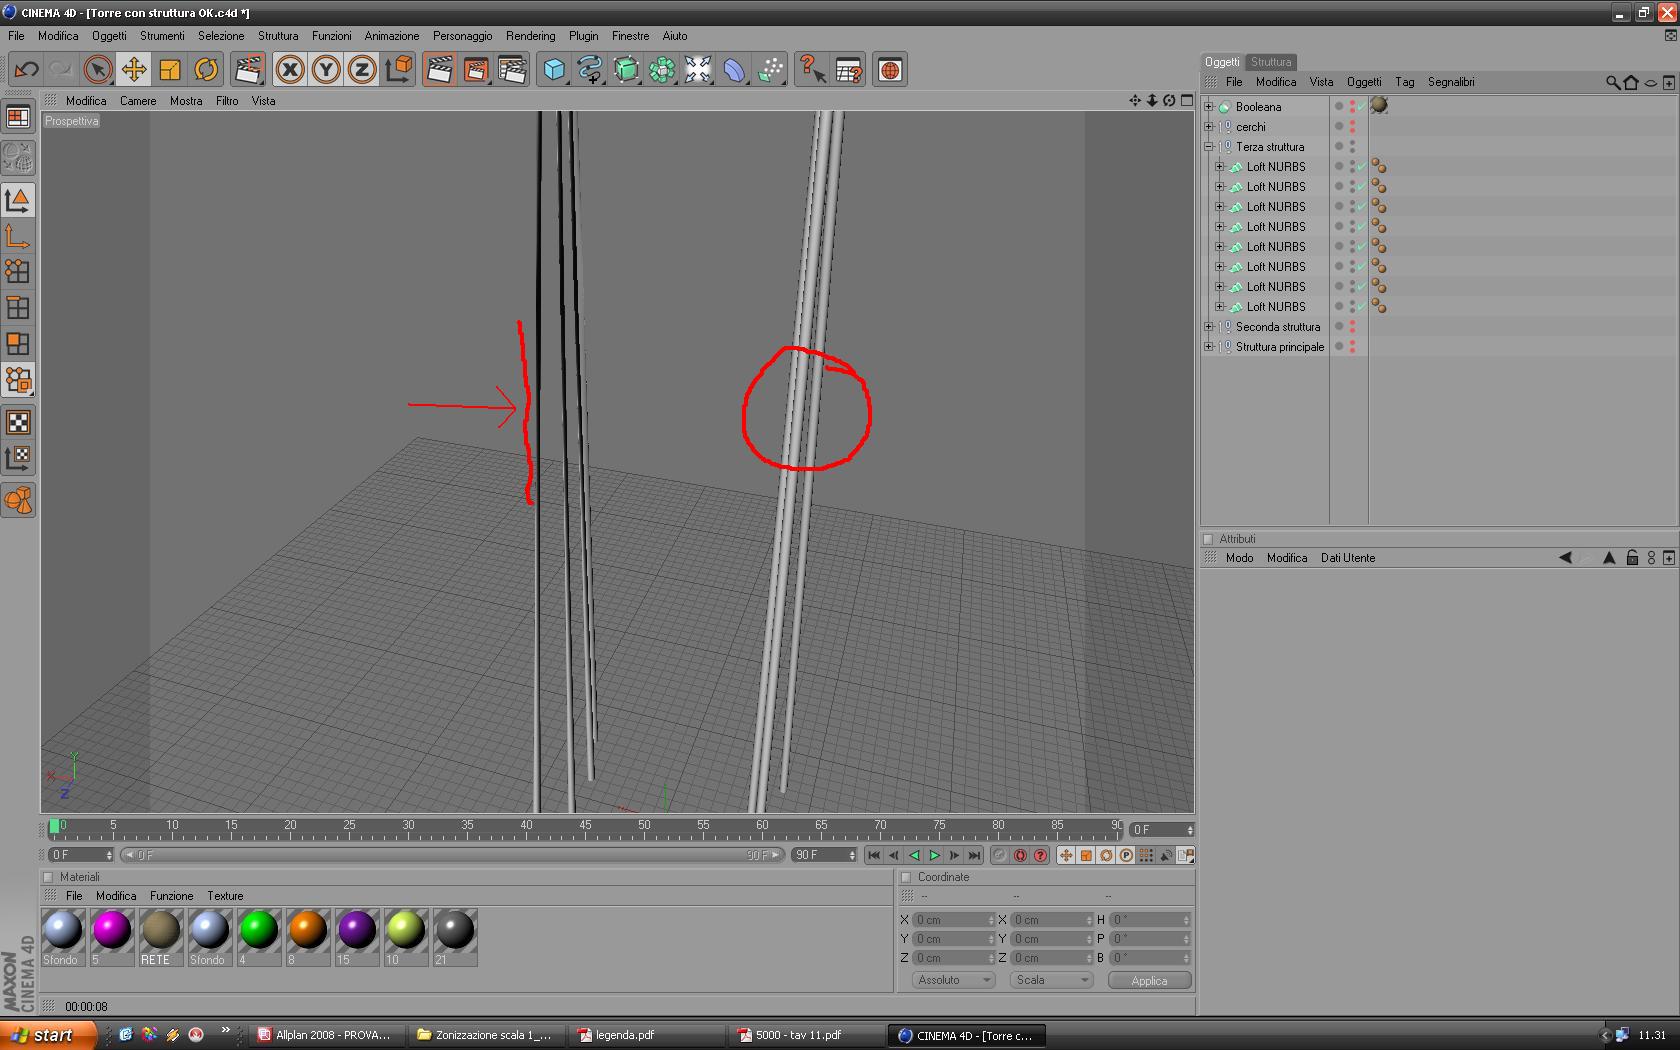Screen dimensions: 1680x1050
Task: Open the web browser globe icon
Action: (x=890, y=69)
